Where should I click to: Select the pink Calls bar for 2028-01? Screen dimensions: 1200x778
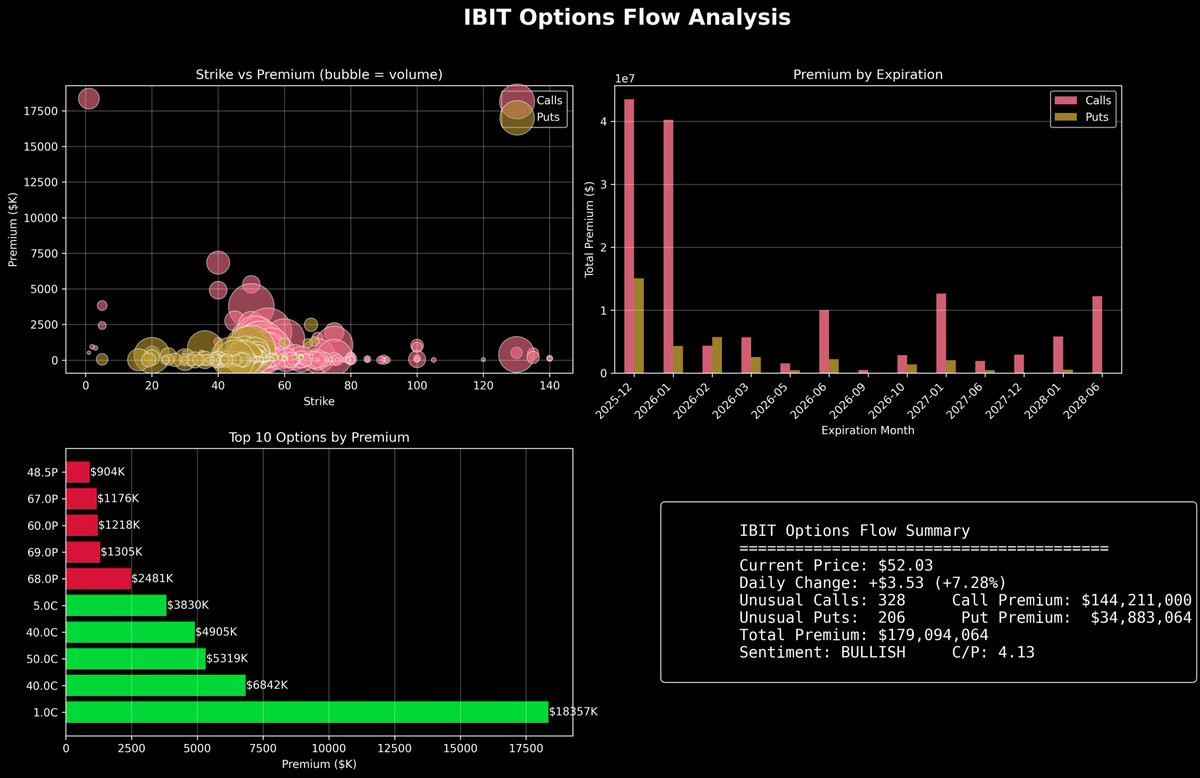click(x=1058, y=354)
